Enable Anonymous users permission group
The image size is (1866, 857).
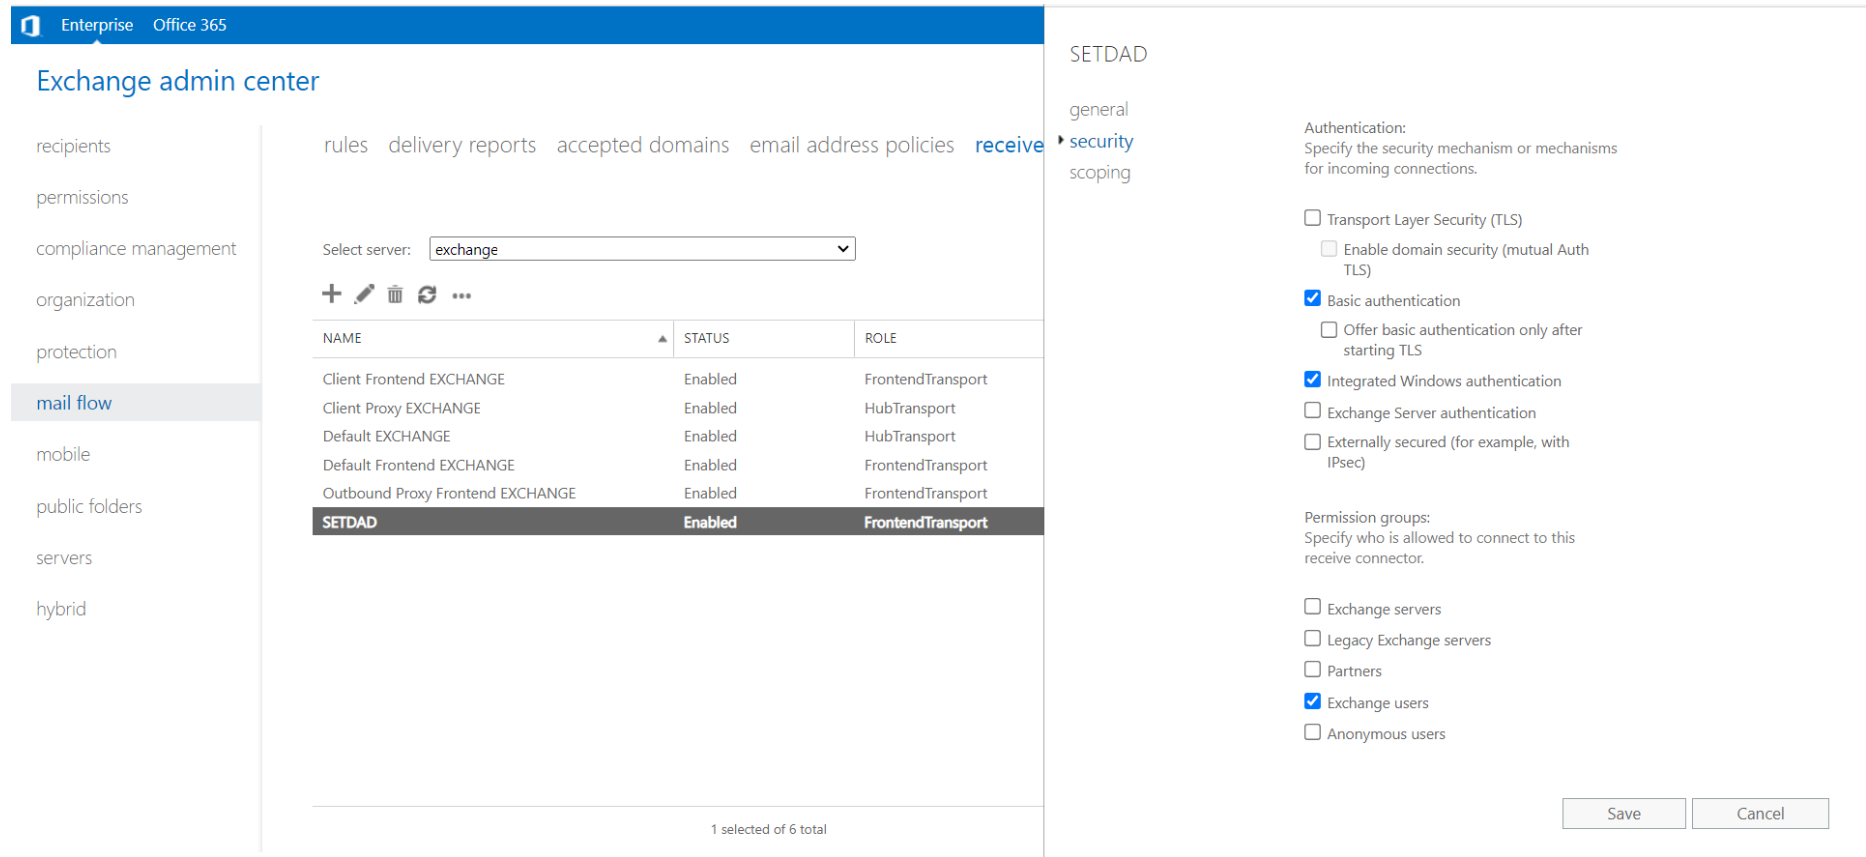(1312, 733)
